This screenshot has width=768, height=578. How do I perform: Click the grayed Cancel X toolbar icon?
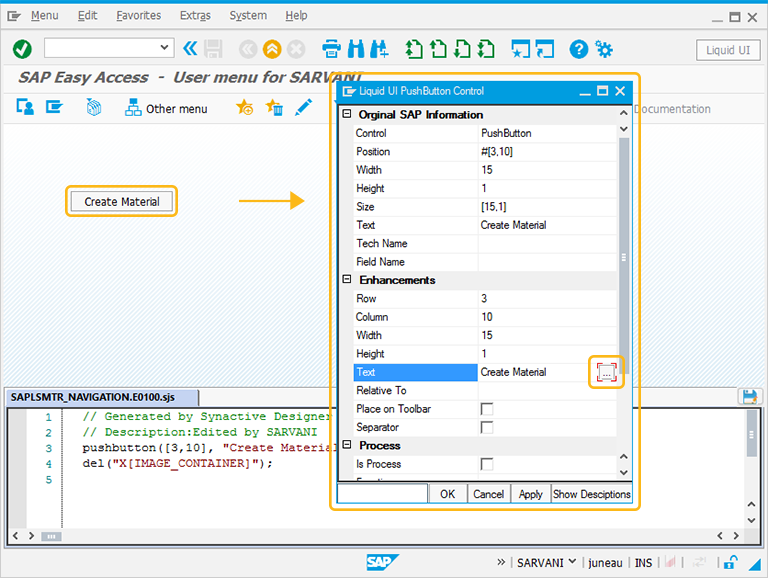296,49
